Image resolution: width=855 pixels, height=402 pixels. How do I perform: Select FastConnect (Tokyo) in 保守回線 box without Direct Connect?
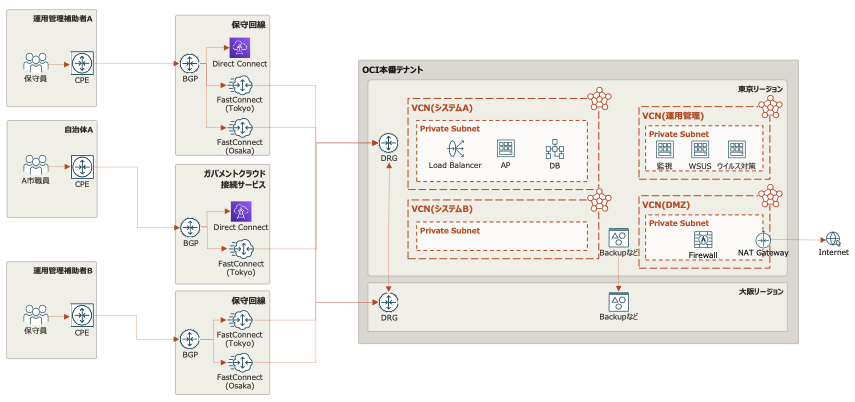pyautogui.click(x=240, y=319)
